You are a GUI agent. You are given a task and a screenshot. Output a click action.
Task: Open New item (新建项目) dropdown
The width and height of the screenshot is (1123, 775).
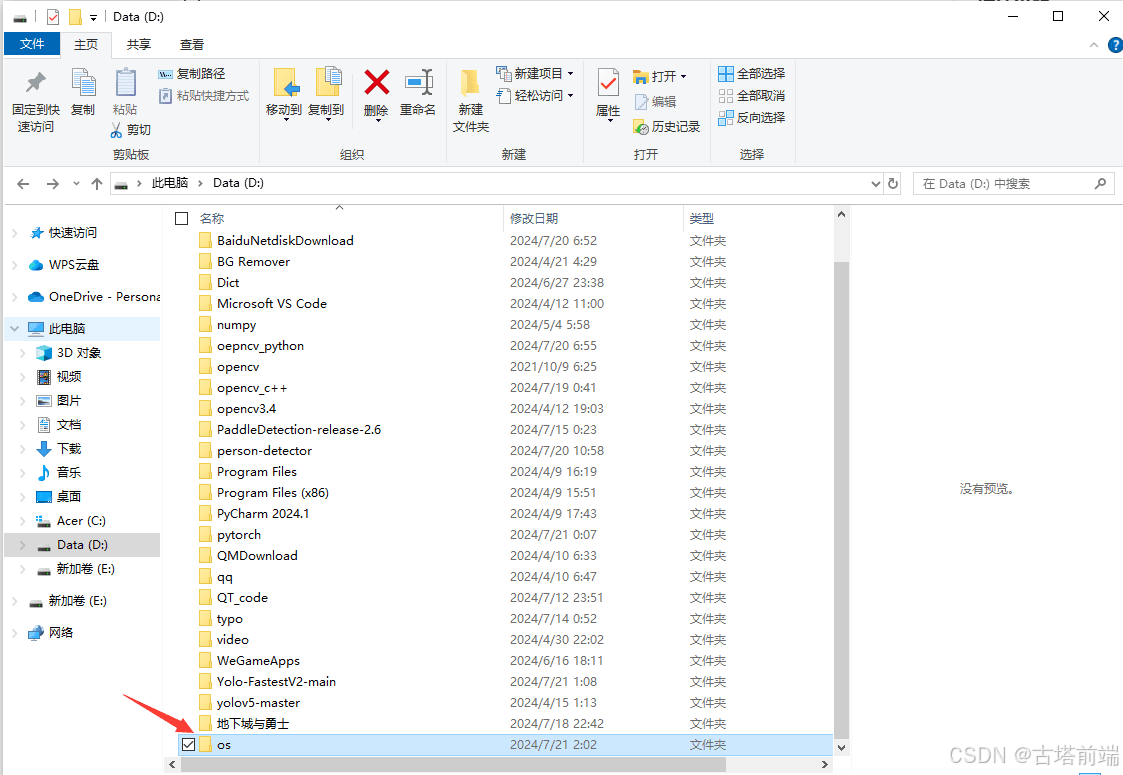tap(534, 74)
